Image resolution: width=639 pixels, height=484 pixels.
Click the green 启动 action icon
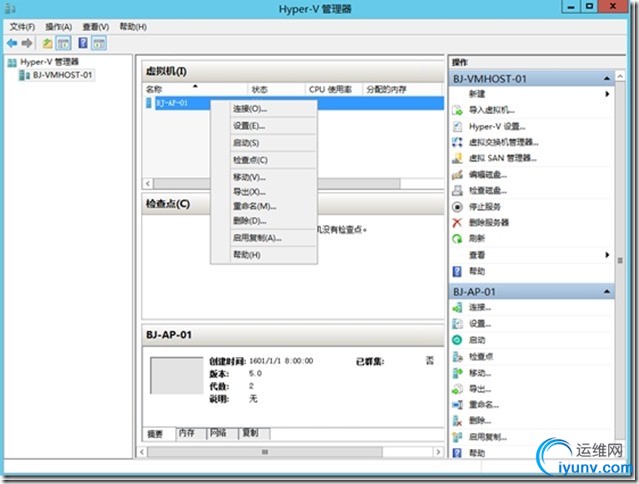click(x=457, y=340)
